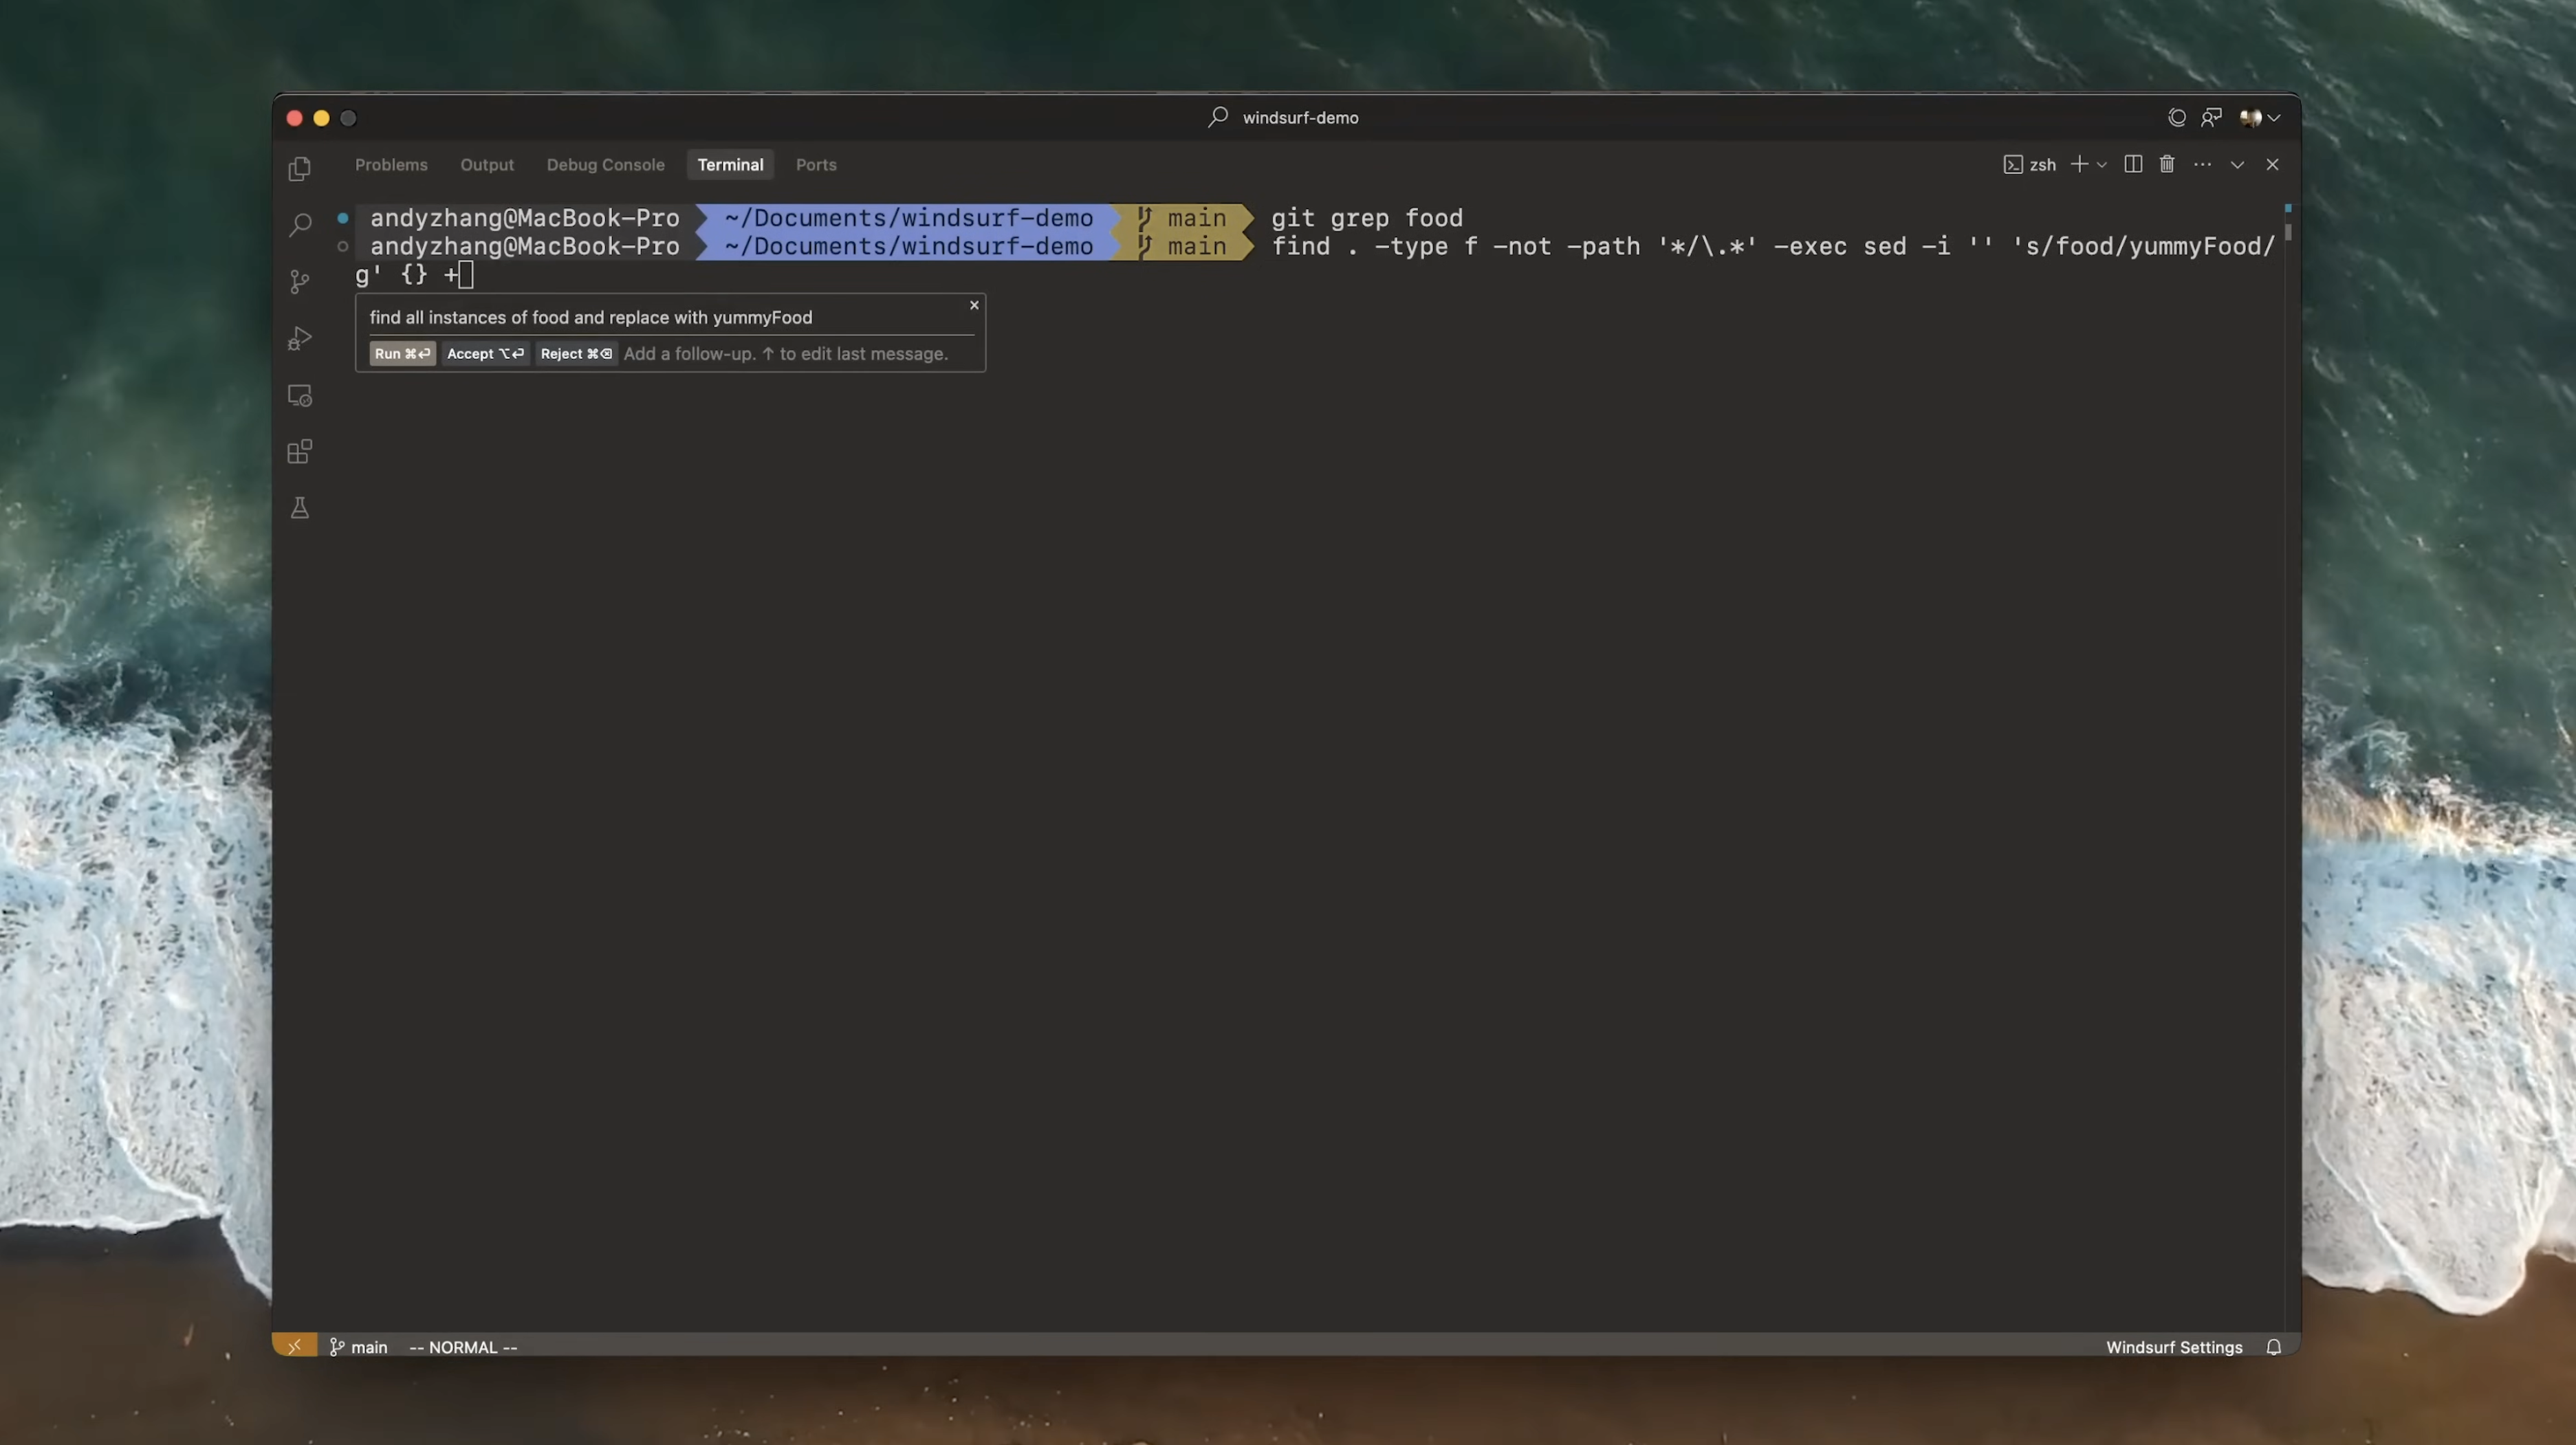Kill terminal with trash icon
2576x1445 pixels.
[2166, 165]
